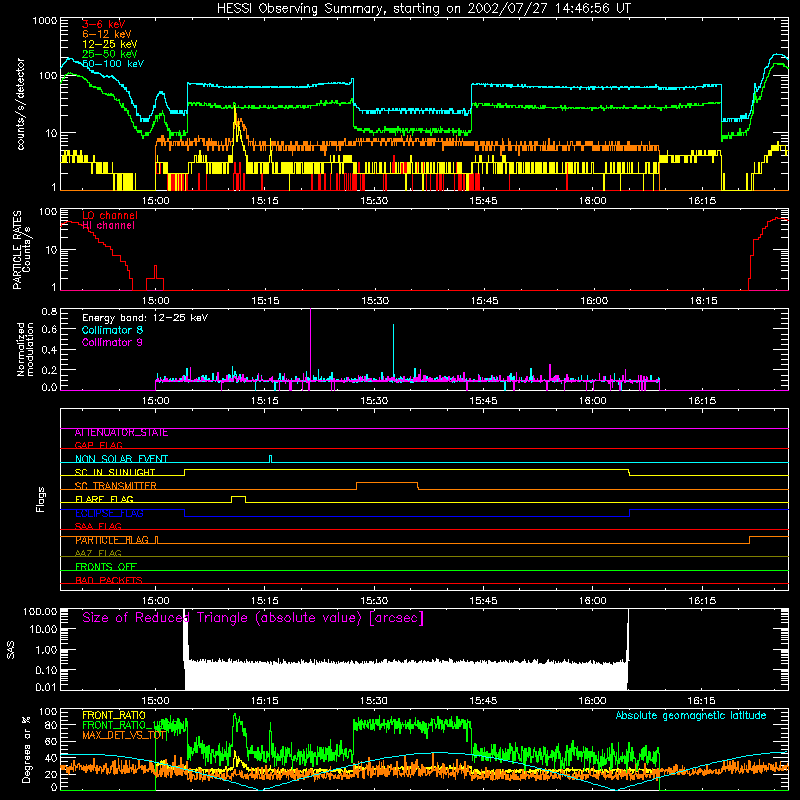Click the 0.01 tick on the SAS axis

46,687
